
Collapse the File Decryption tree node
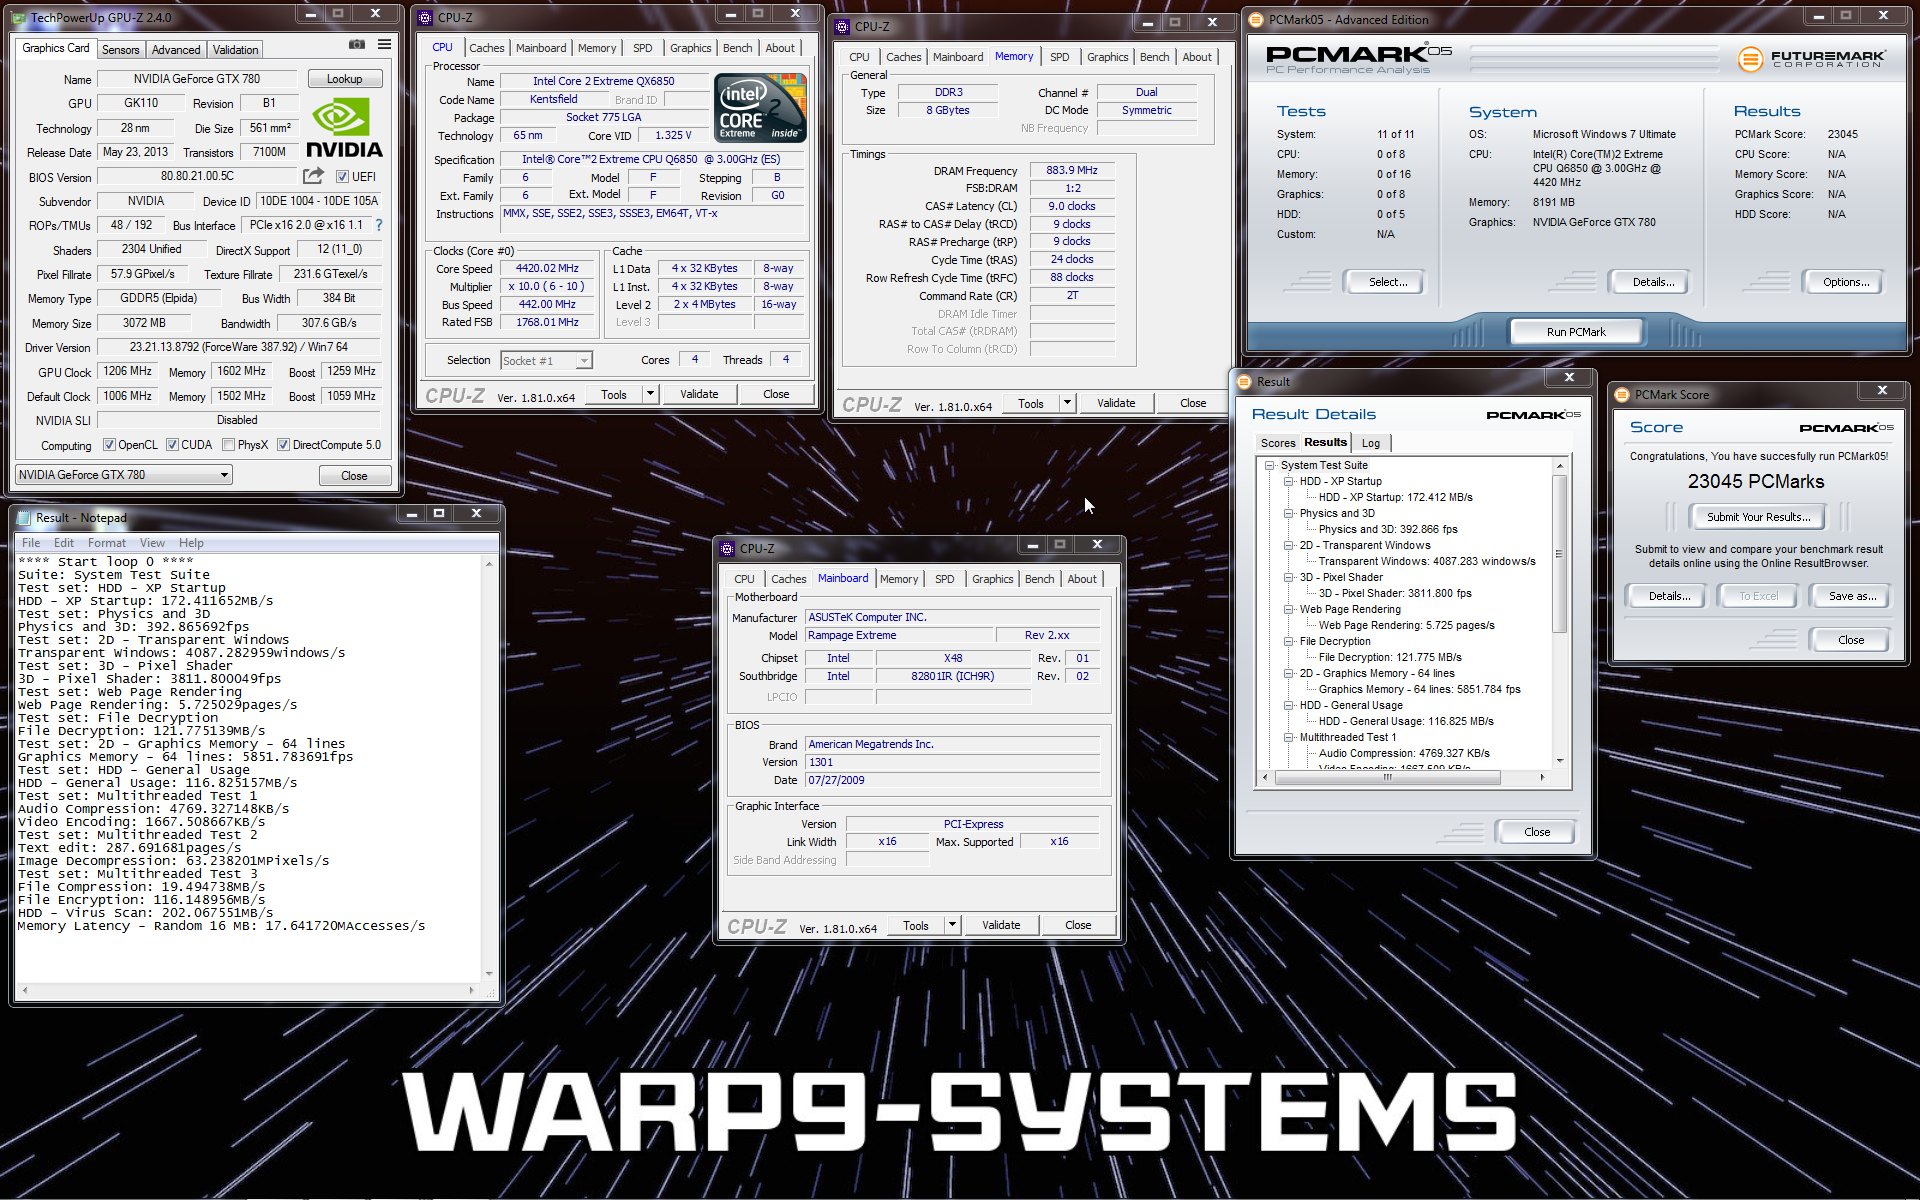1289,641
